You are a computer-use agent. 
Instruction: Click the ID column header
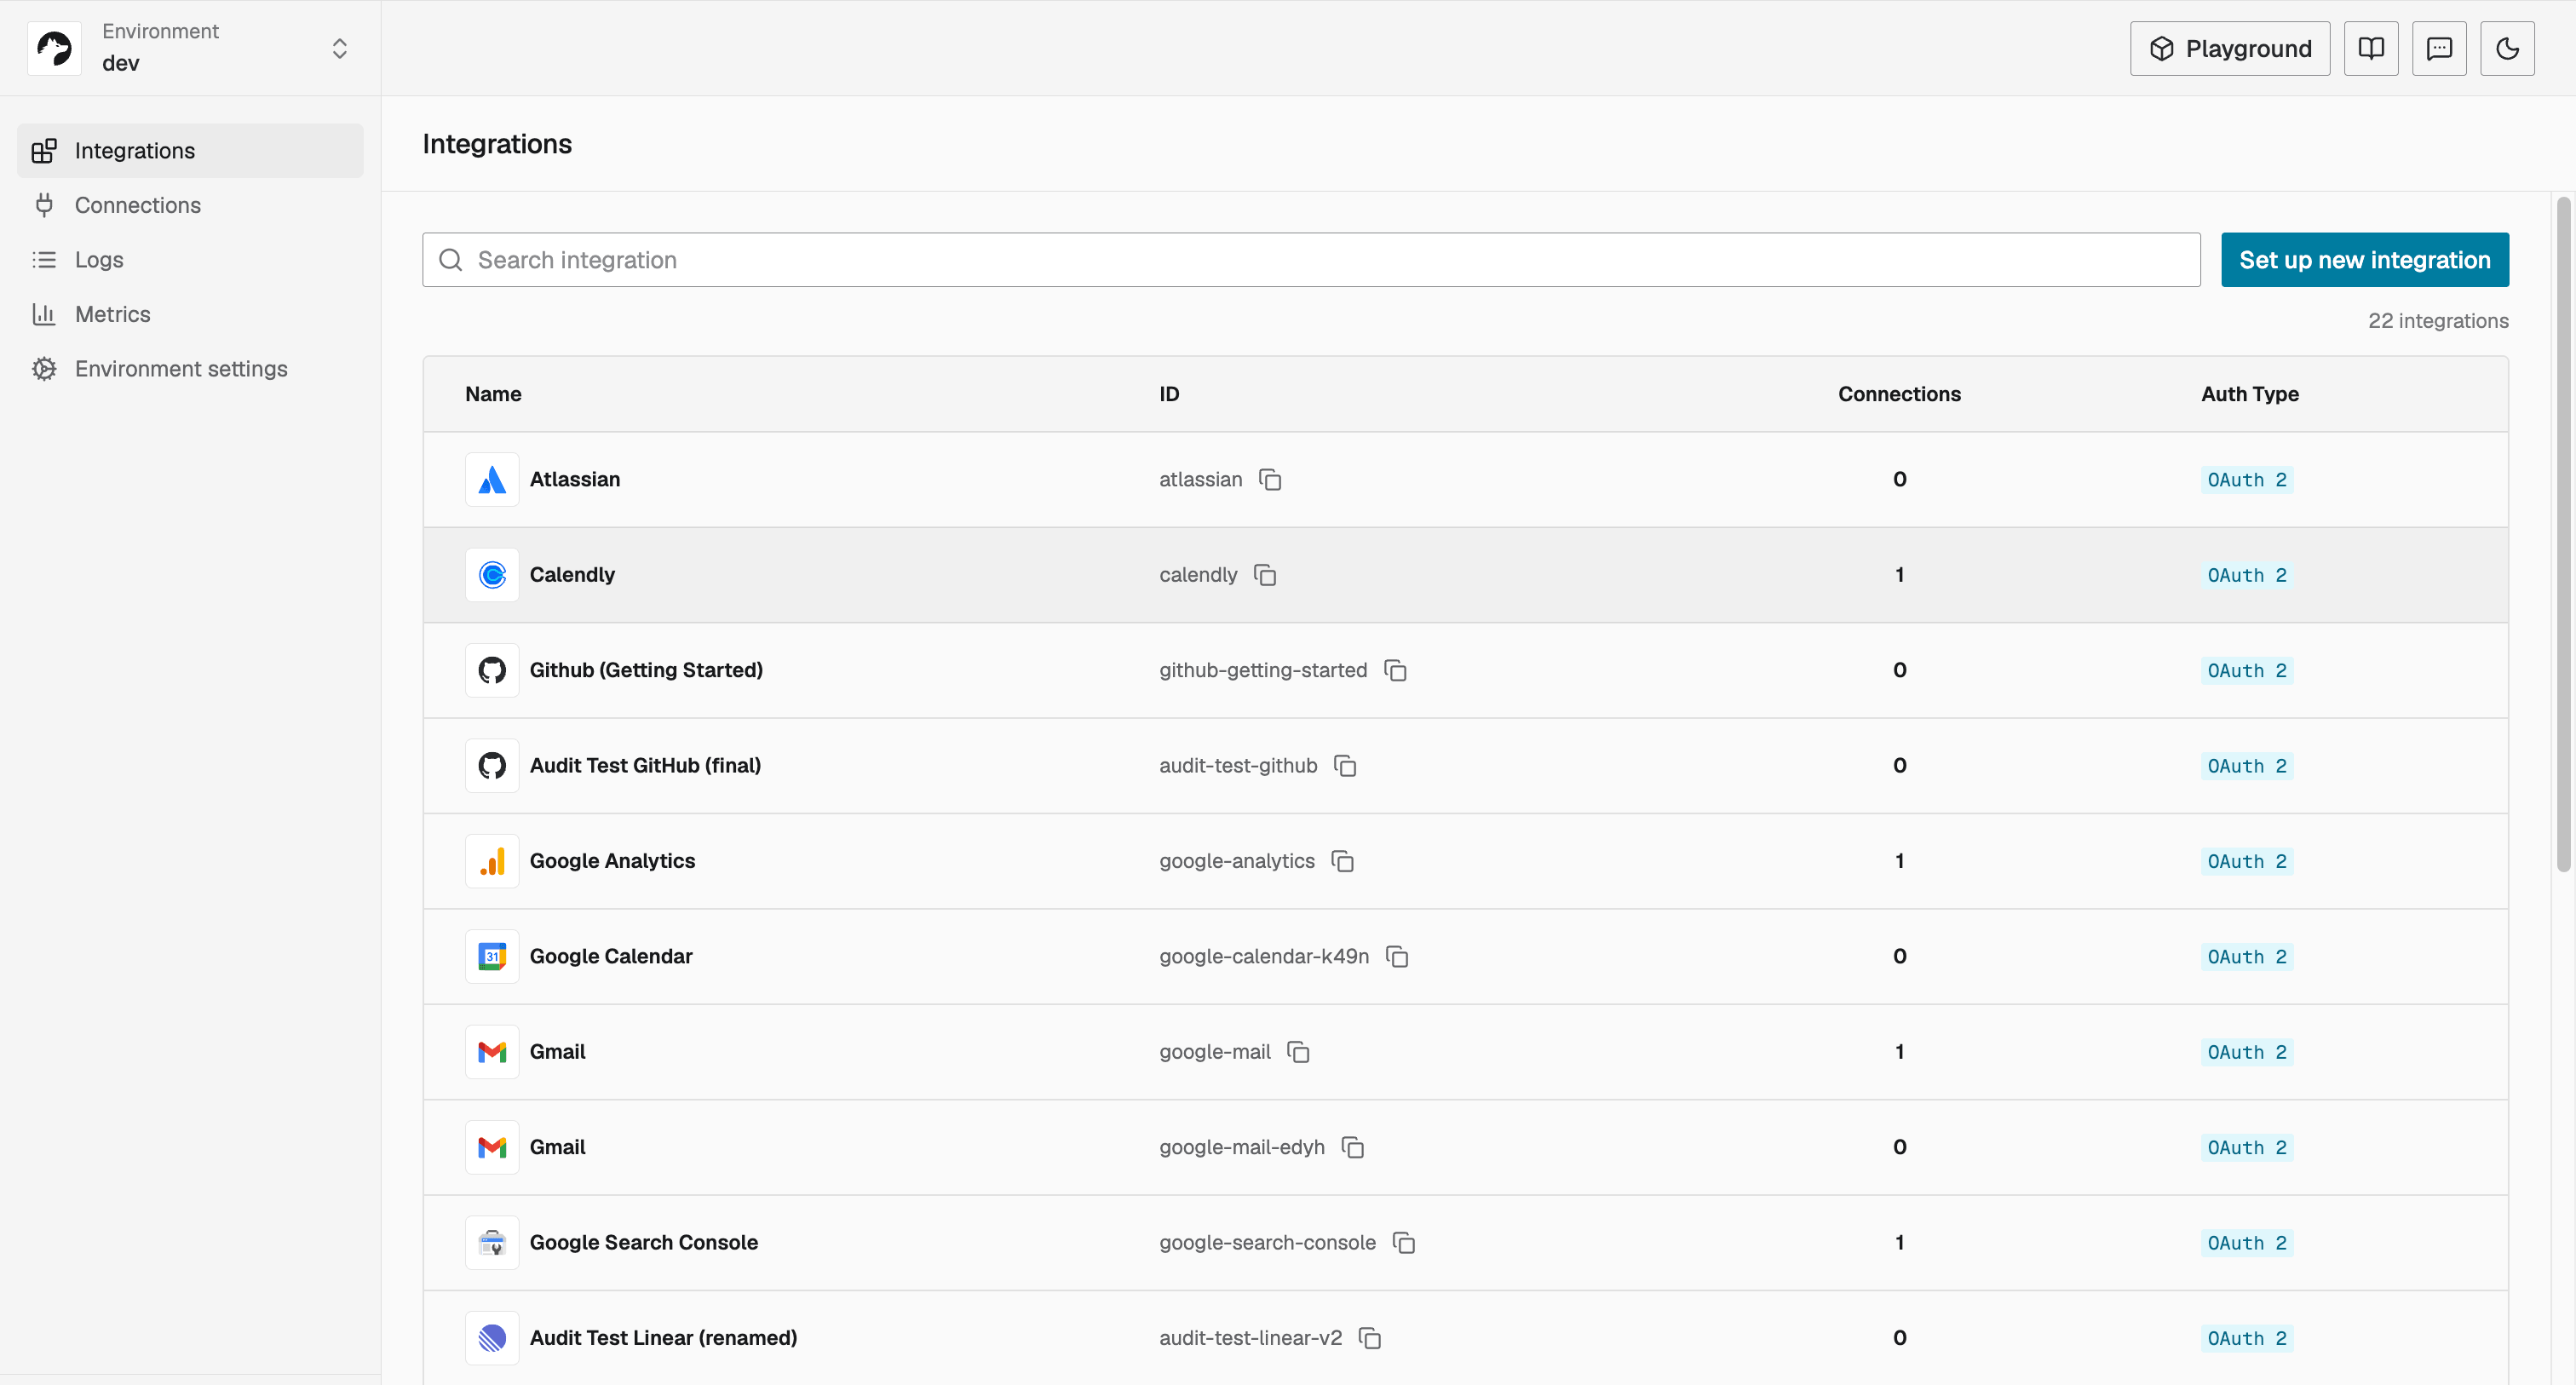1169,394
